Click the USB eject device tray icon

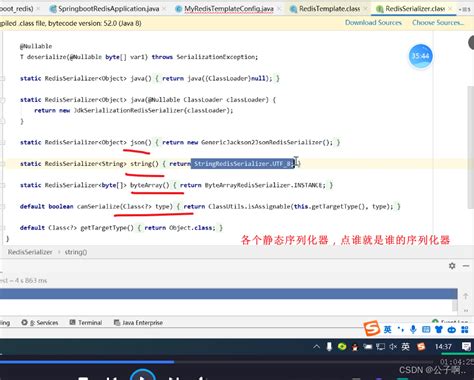[329, 347]
